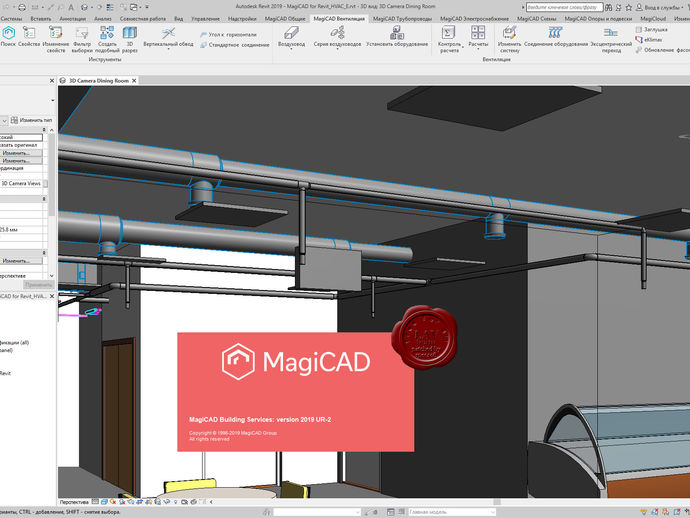Open the MagiCAD Трубопроводы tab
The width and height of the screenshot is (690, 518).
pos(402,19)
